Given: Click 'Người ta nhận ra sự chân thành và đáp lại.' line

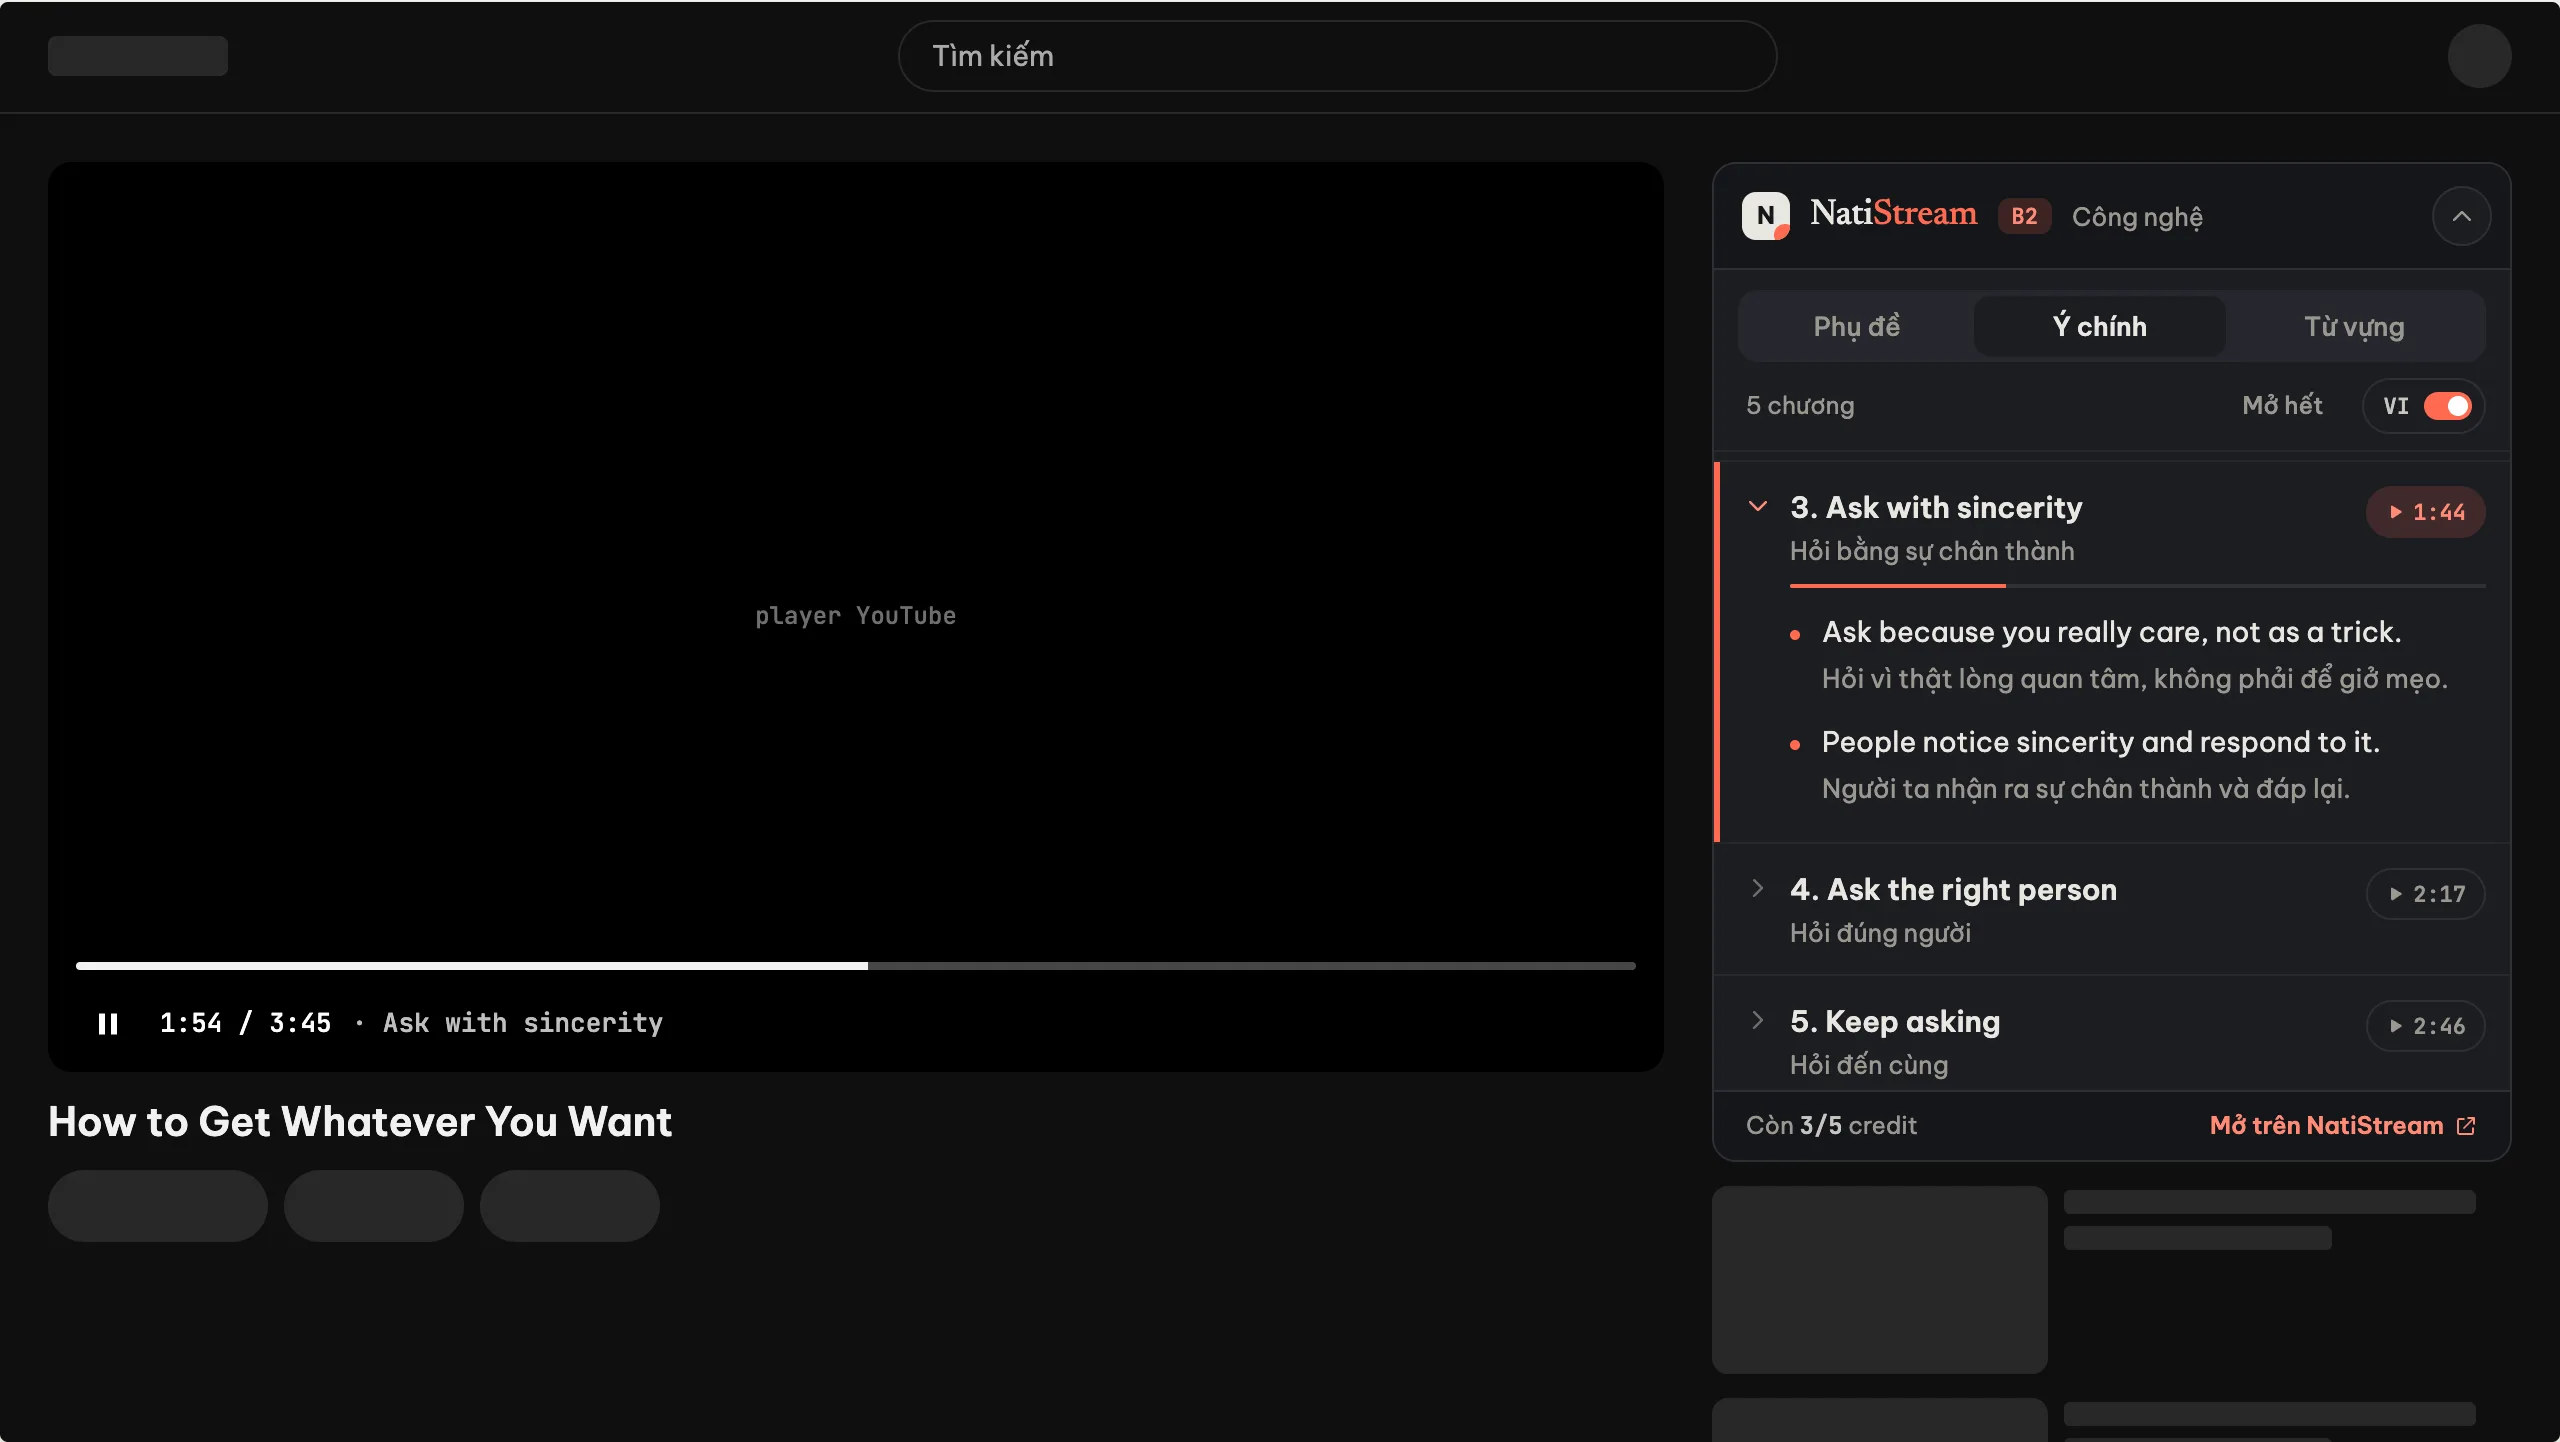Looking at the screenshot, I should tap(2085, 789).
